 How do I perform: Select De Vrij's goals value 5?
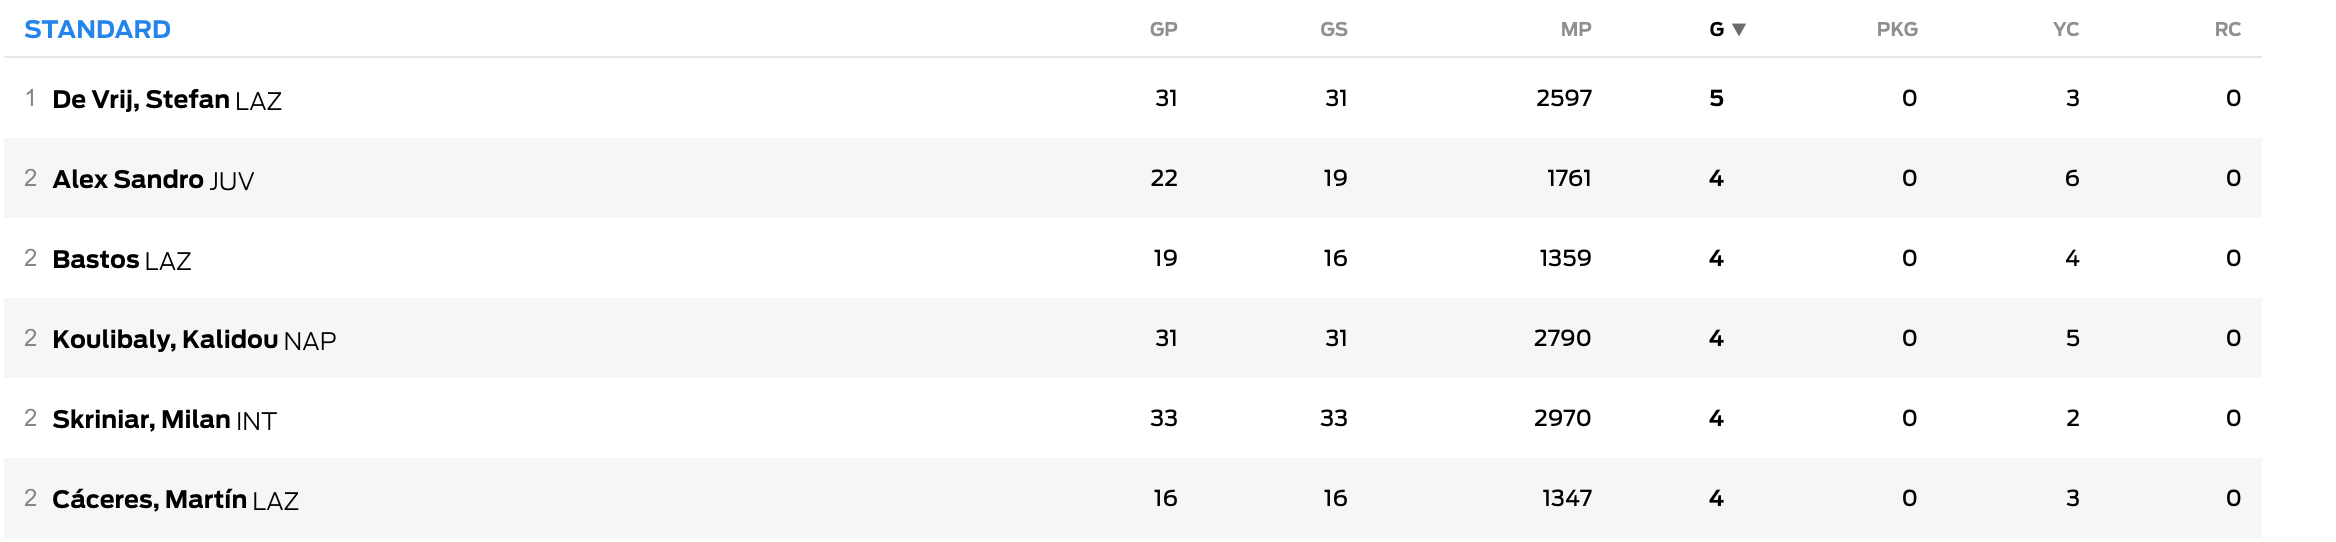click(1716, 98)
